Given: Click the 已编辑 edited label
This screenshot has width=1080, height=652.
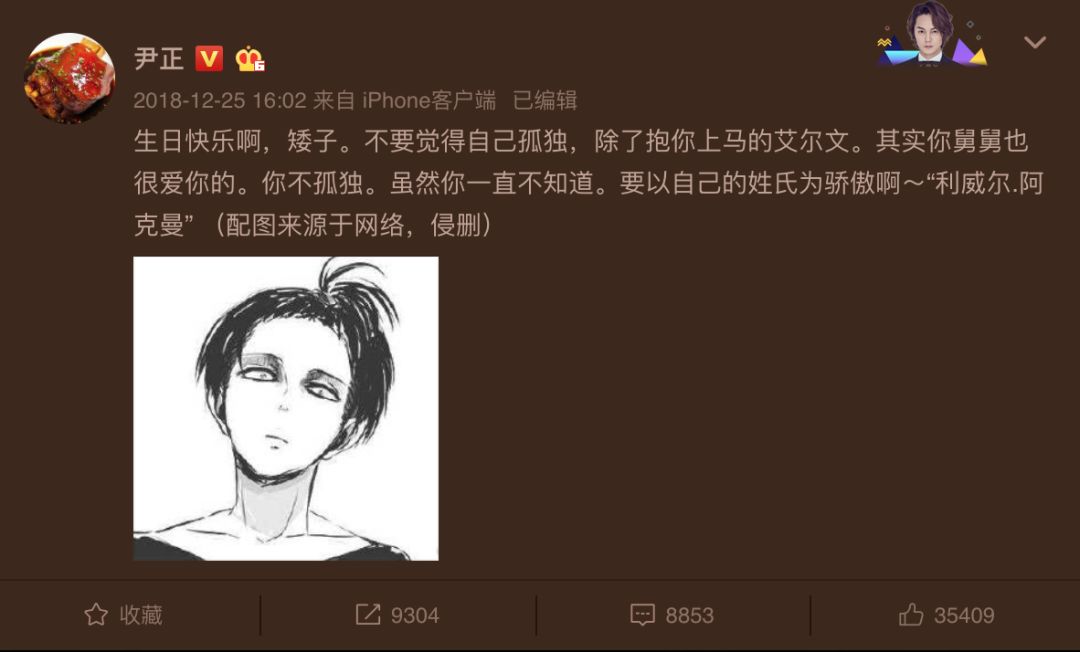Looking at the screenshot, I should [x=545, y=101].
